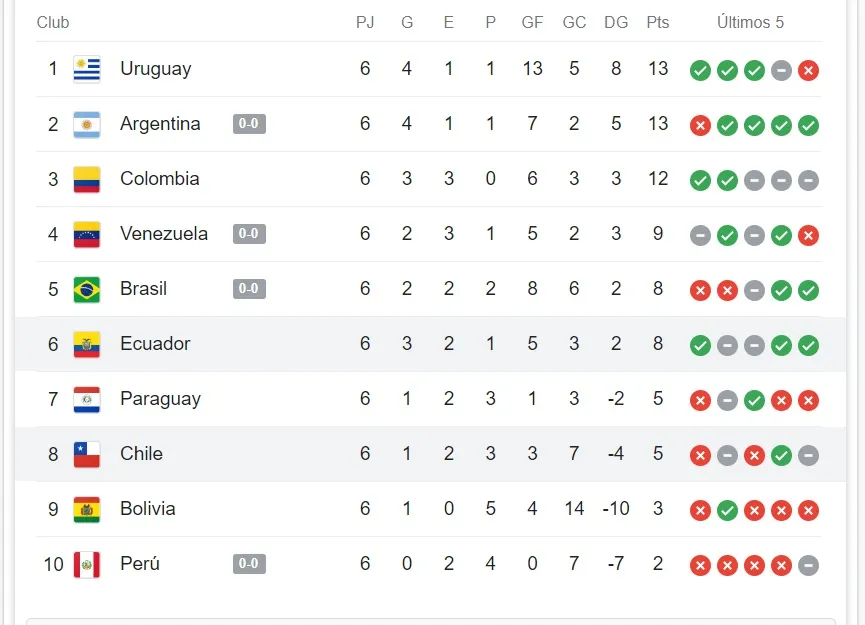Click the Argentina flag icon
This screenshot has width=865, height=625.
pyautogui.click(x=90, y=124)
